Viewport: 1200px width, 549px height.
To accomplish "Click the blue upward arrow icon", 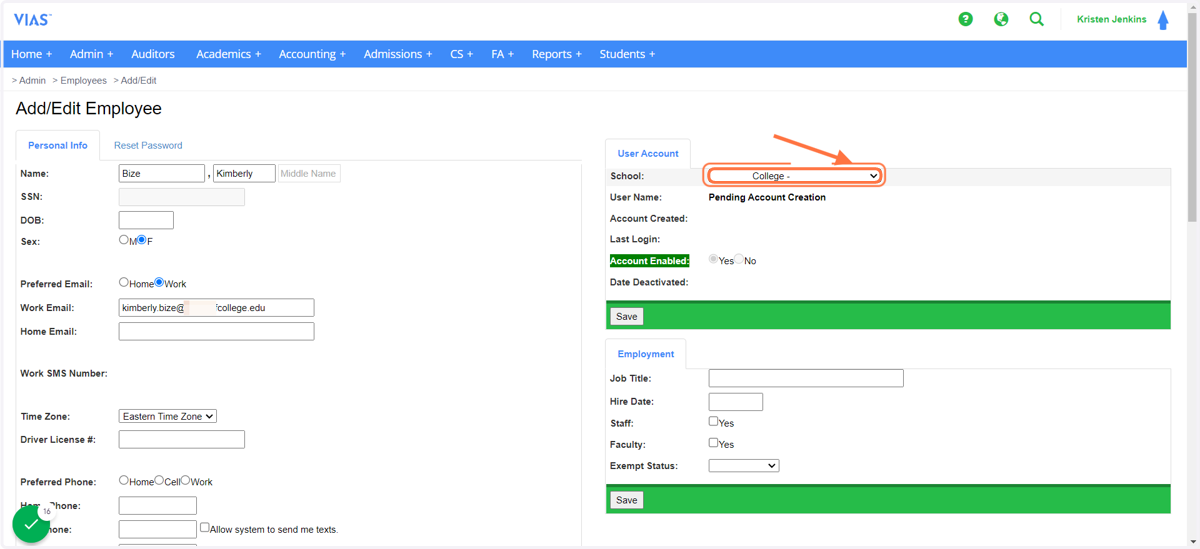I will [1163, 20].
